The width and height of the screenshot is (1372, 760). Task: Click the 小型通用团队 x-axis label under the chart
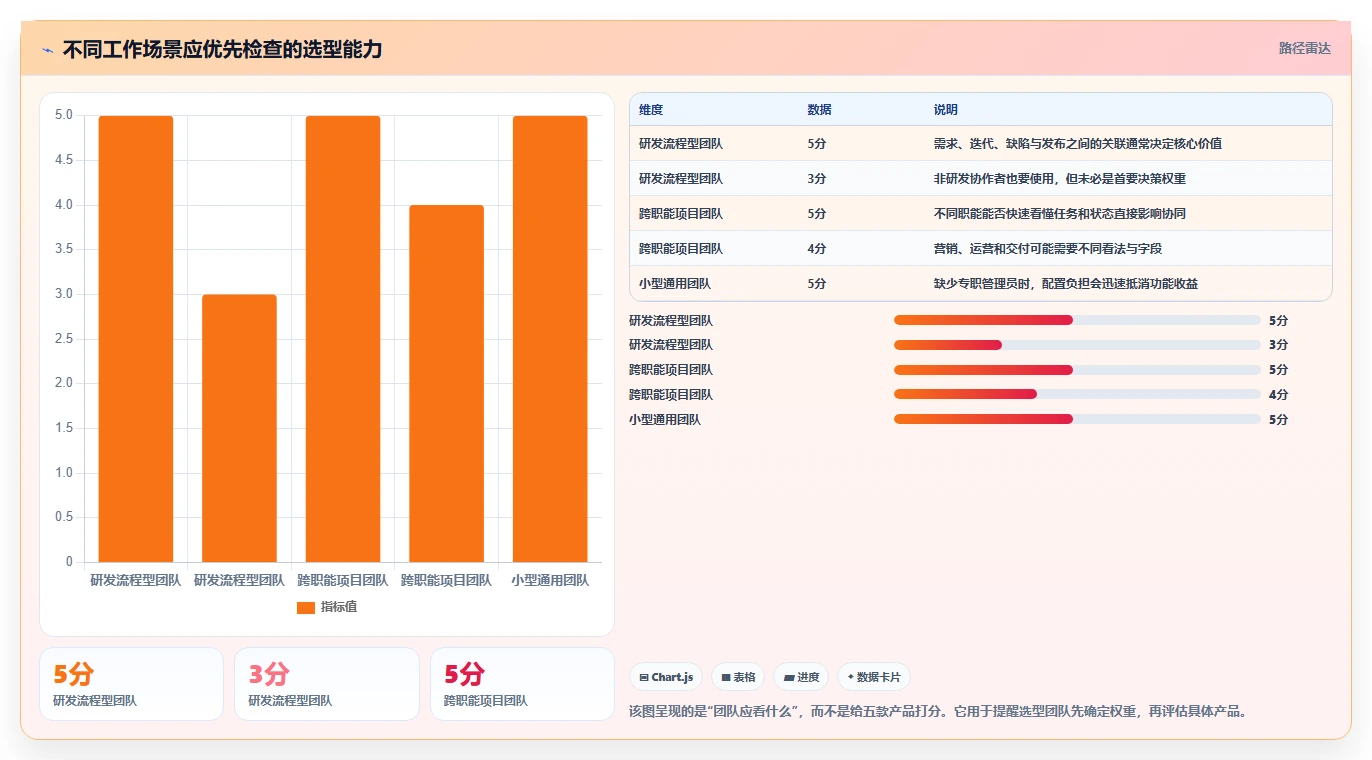550,580
